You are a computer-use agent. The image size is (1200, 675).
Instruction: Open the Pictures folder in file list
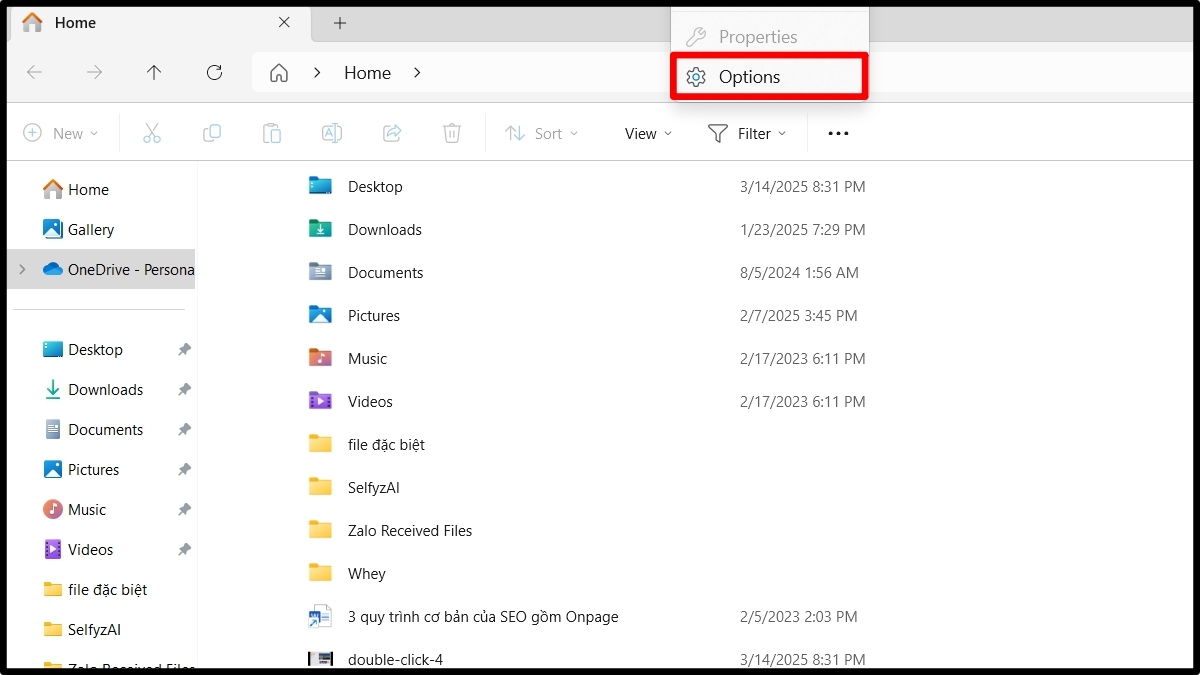(x=374, y=315)
